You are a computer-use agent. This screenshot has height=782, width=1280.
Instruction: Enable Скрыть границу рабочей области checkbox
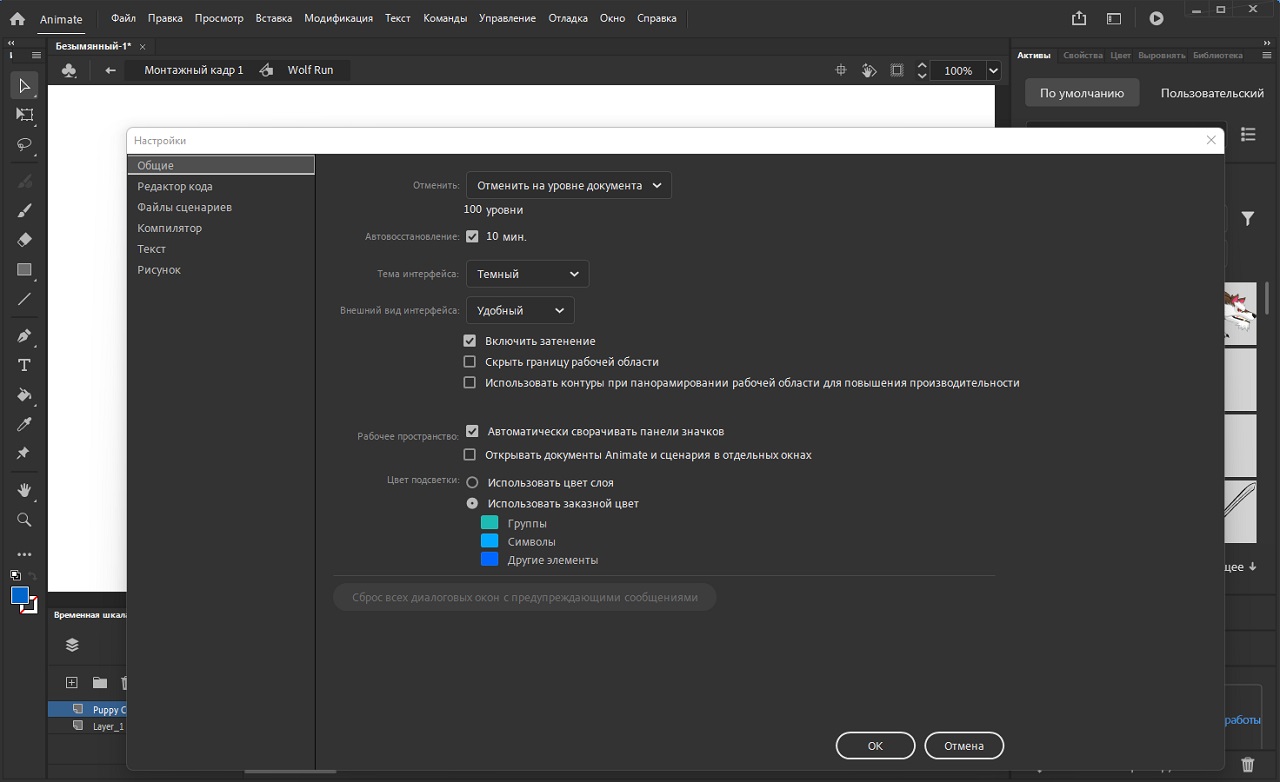coord(470,362)
